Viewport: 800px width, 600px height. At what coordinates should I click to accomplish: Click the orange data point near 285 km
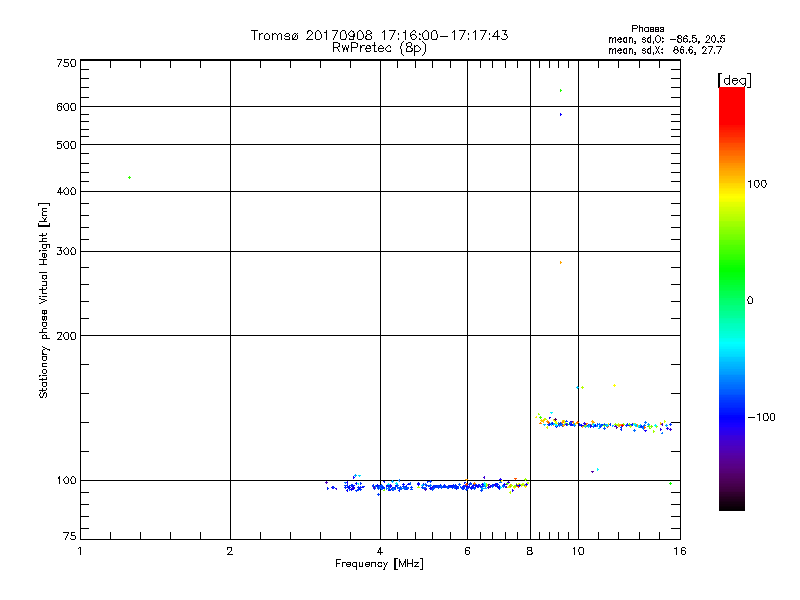[561, 263]
